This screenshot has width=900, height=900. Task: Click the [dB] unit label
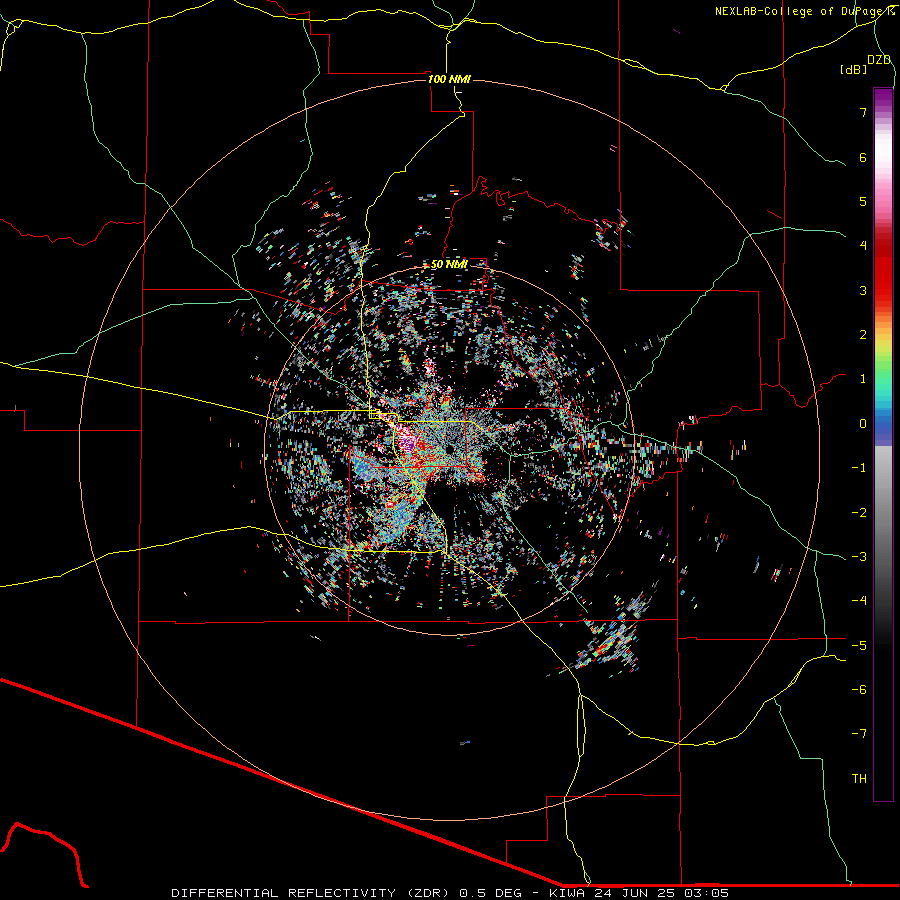[854, 69]
